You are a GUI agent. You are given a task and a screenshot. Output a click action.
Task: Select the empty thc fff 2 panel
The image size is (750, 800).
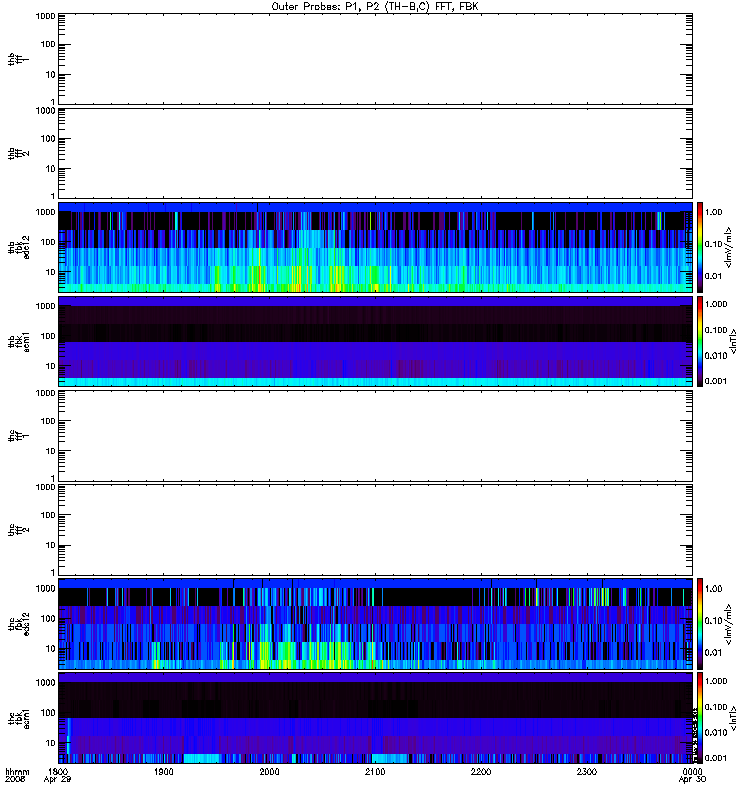[375, 530]
